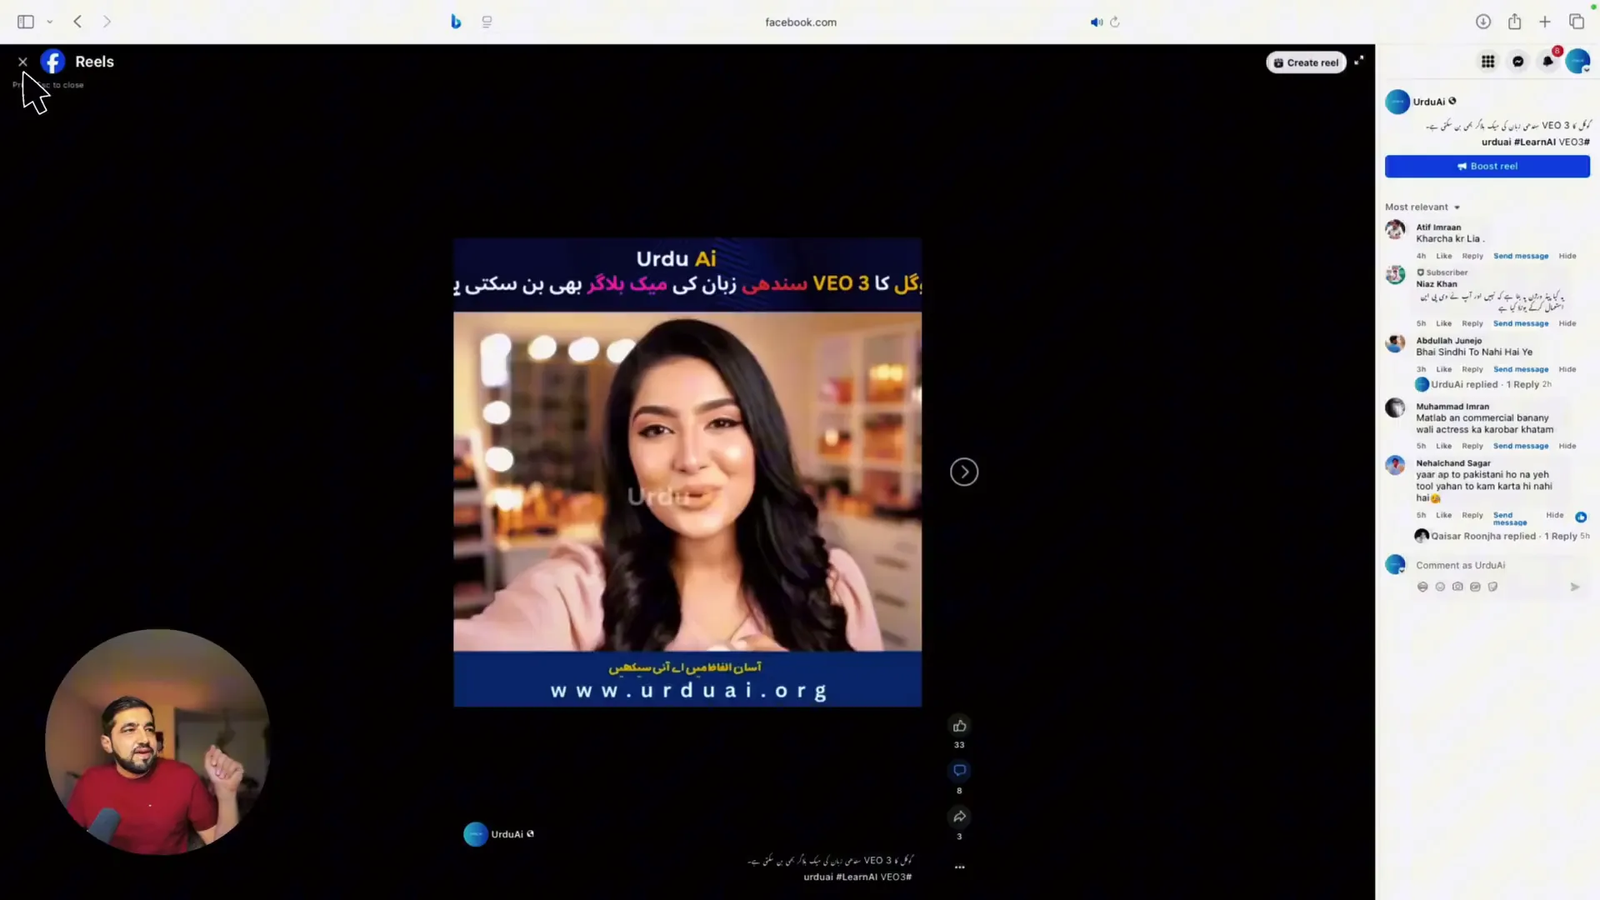The height and width of the screenshot is (900, 1600).
Task: Insert avatar sticker in comment
Action: [1422, 587]
